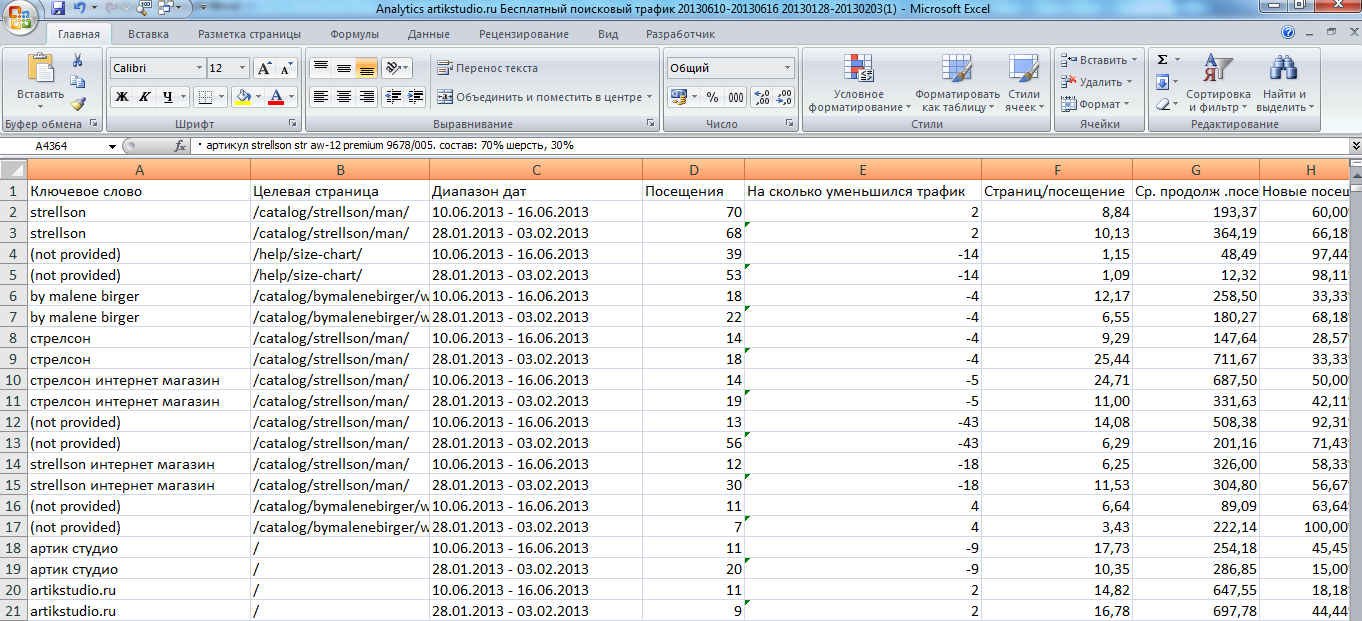
Task: Align text right in cells
Action: click(x=366, y=97)
